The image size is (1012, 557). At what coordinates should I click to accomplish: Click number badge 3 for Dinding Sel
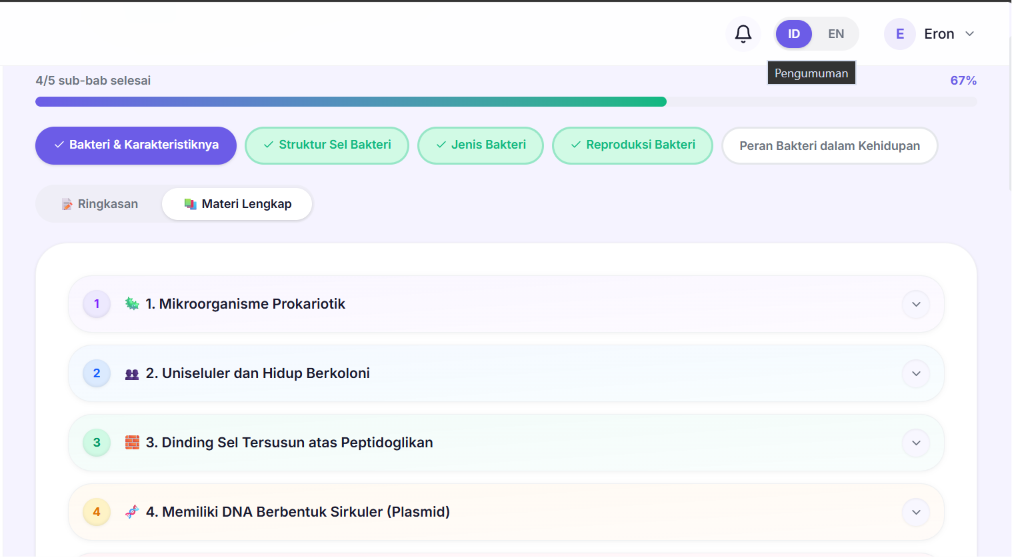pyautogui.click(x=97, y=443)
